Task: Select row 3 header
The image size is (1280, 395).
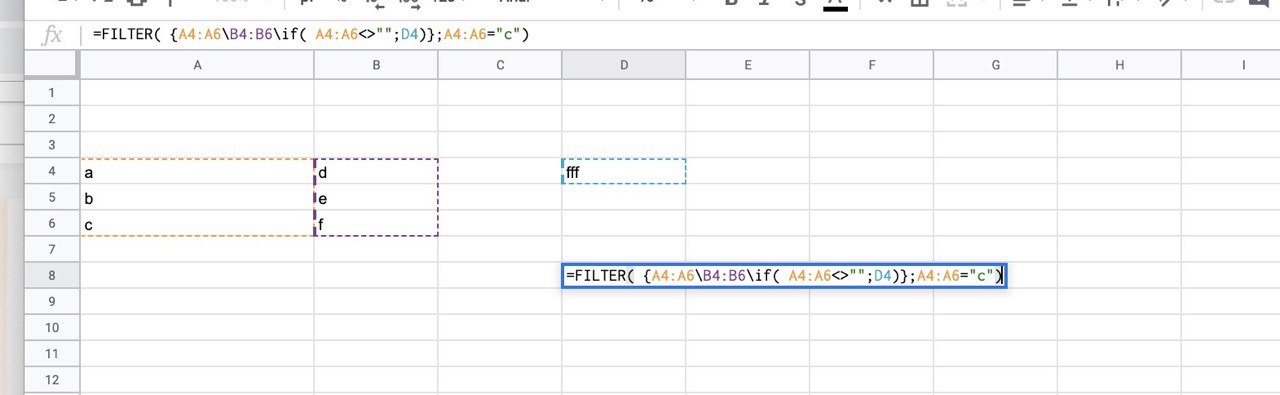Action: pyautogui.click(x=52, y=145)
